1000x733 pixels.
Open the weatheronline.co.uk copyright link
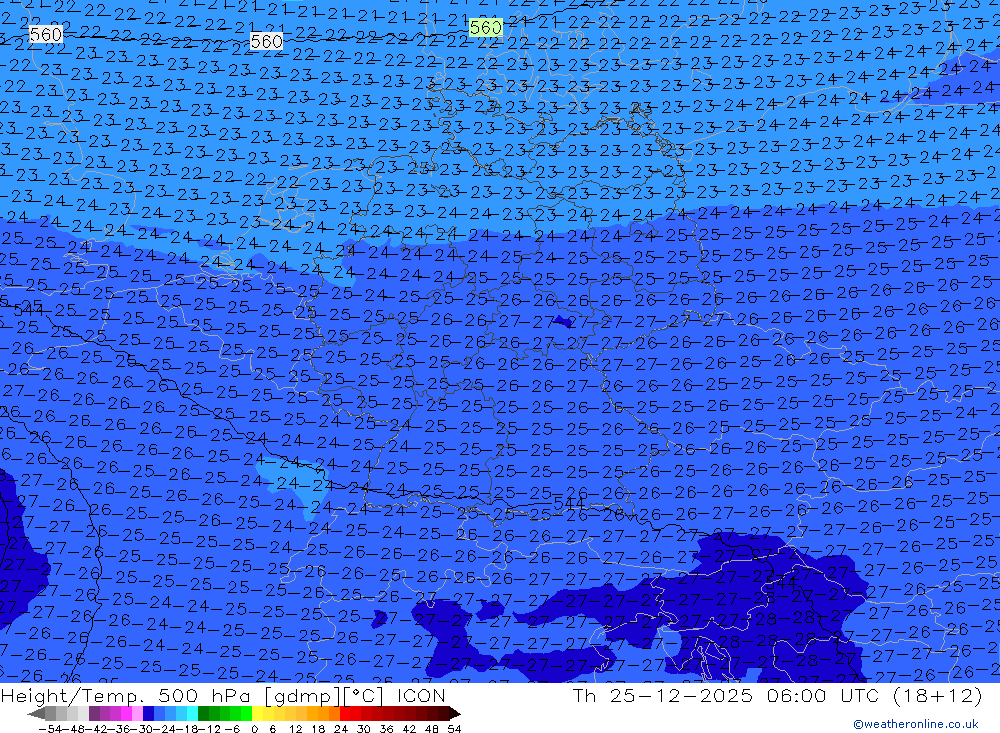click(x=916, y=723)
